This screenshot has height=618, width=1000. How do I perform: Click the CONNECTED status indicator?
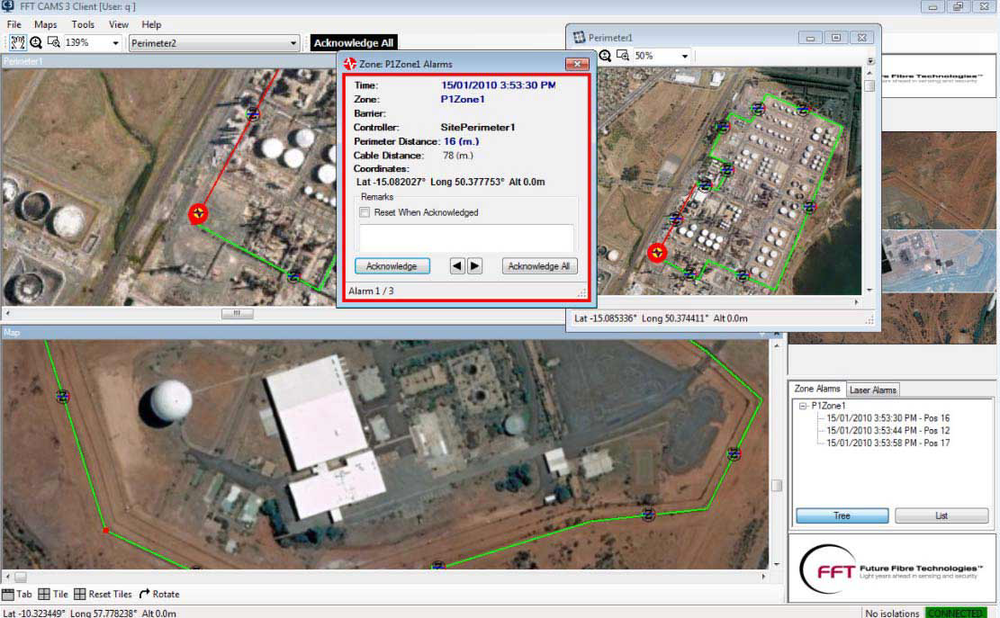pyautogui.click(x=956, y=612)
